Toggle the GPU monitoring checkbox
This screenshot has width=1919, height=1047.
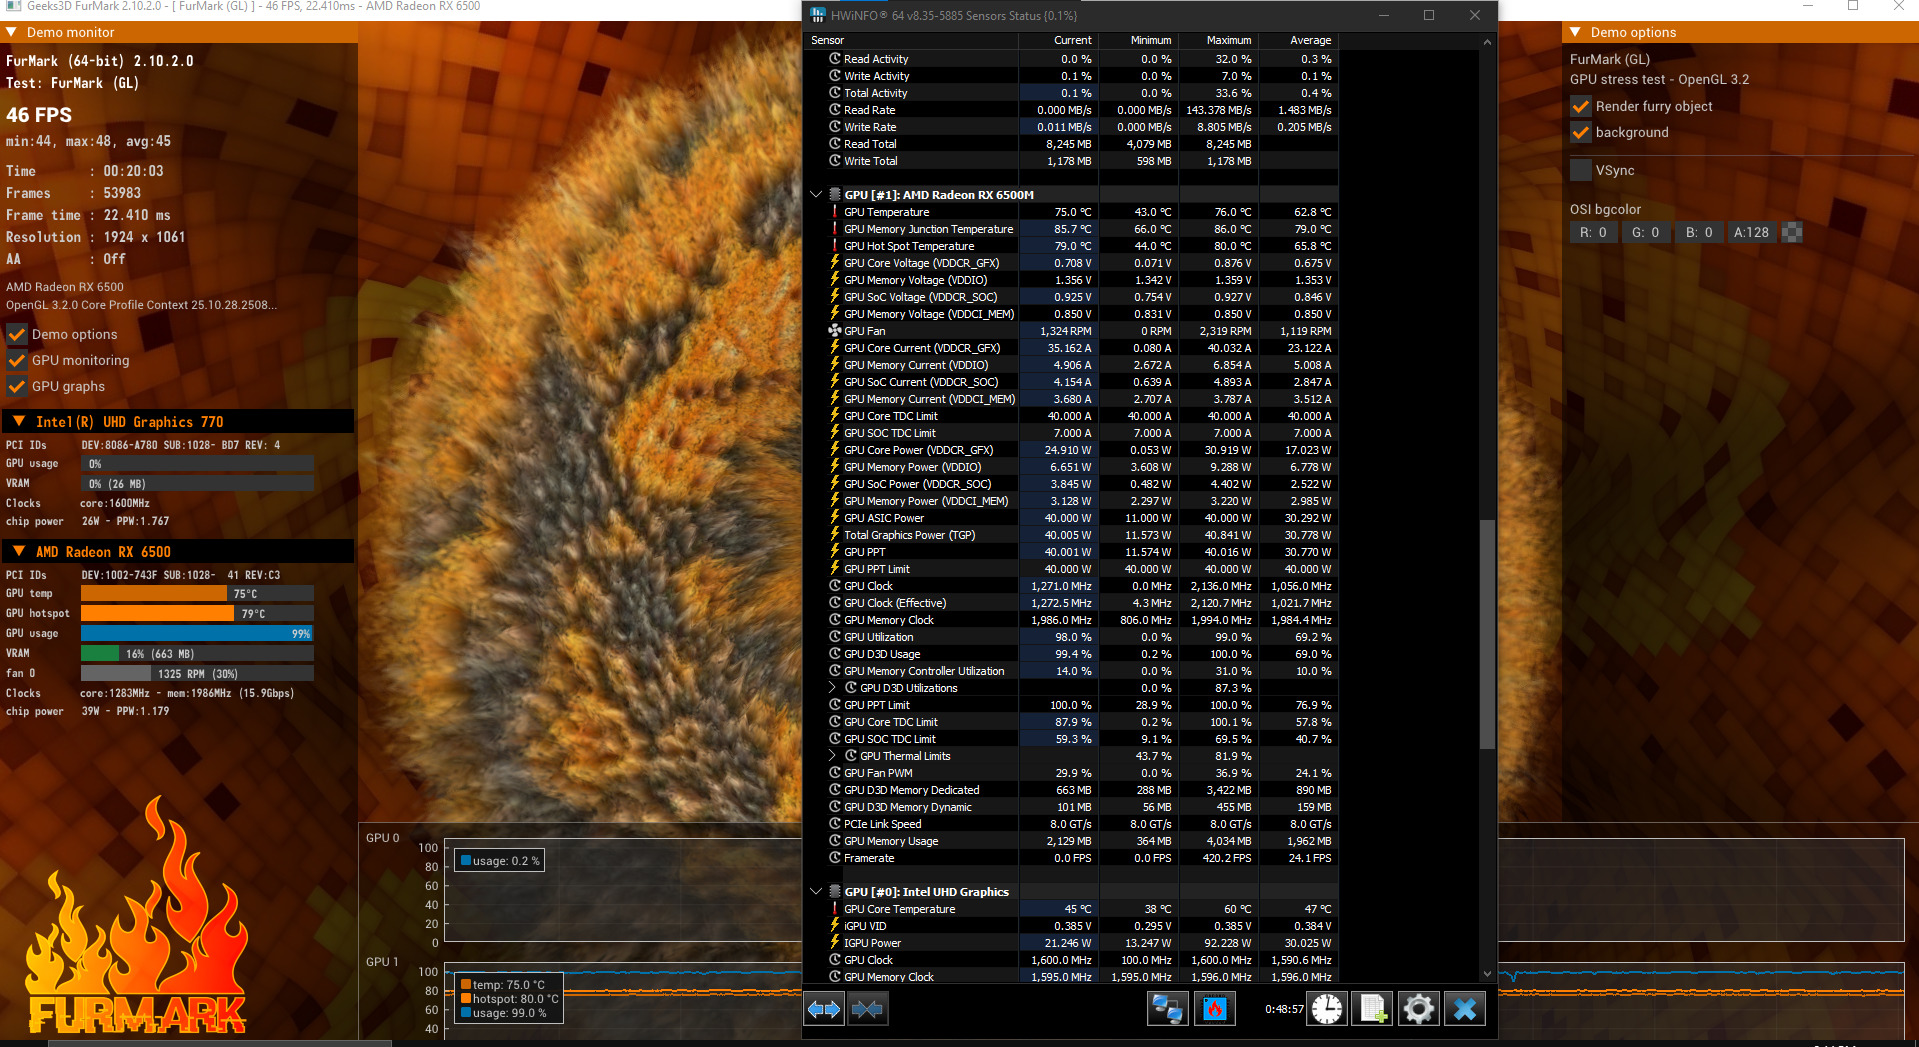pos(17,360)
